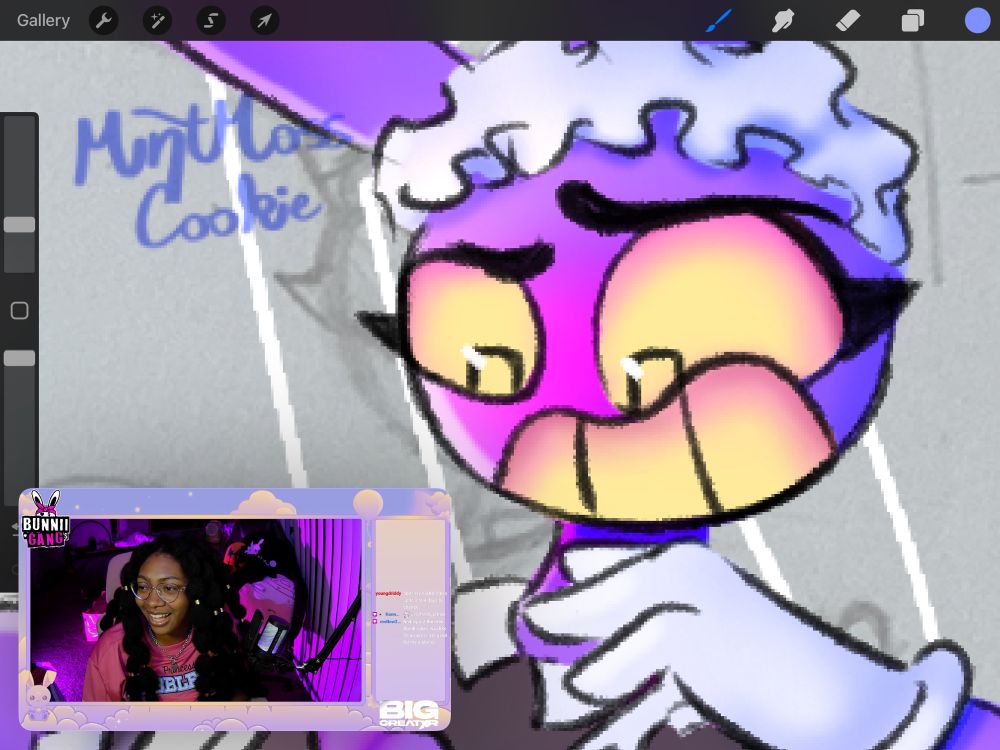Click the webcam video in stream overlay

(196, 610)
